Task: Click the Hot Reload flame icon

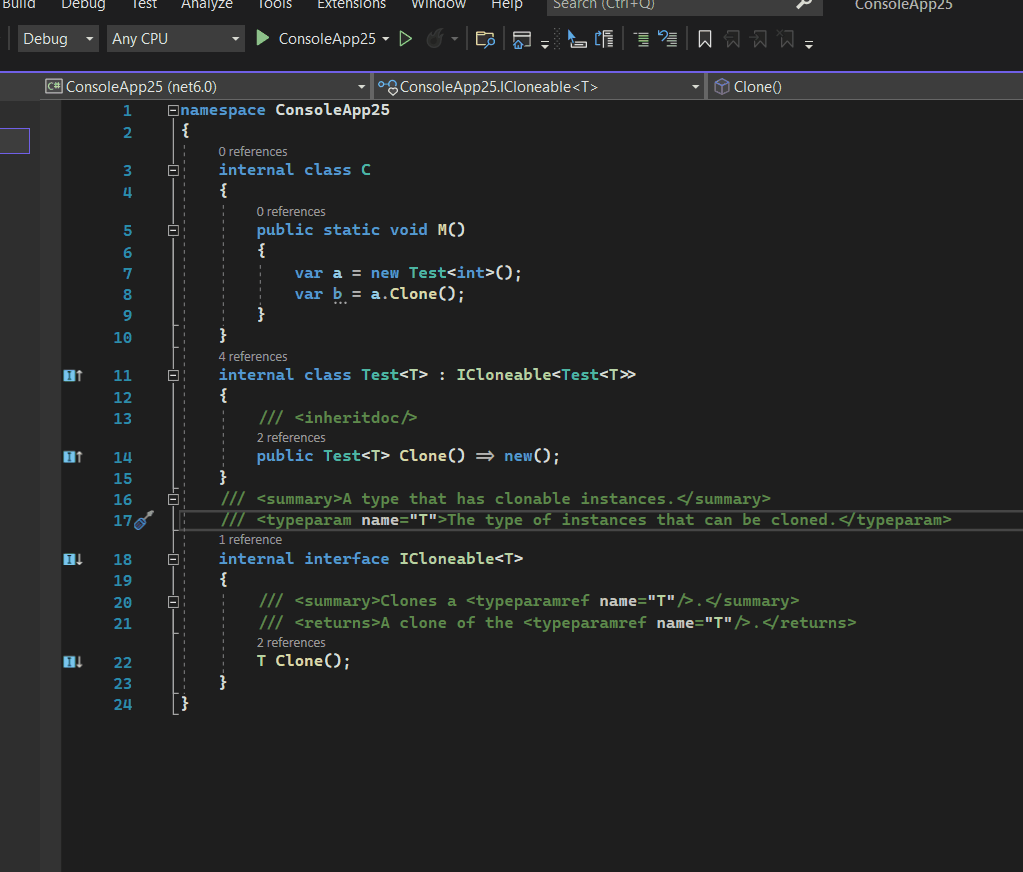Action: [x=435, y=38]
